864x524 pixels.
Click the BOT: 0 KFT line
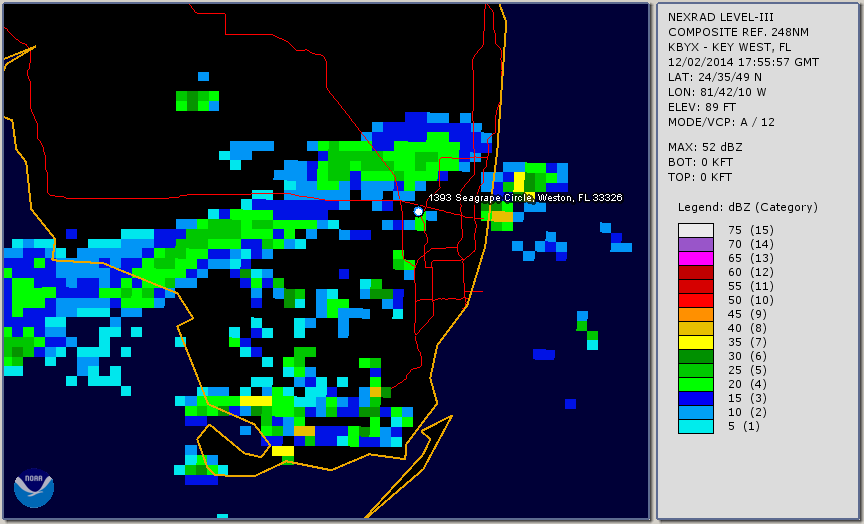[x=700, y=163]
